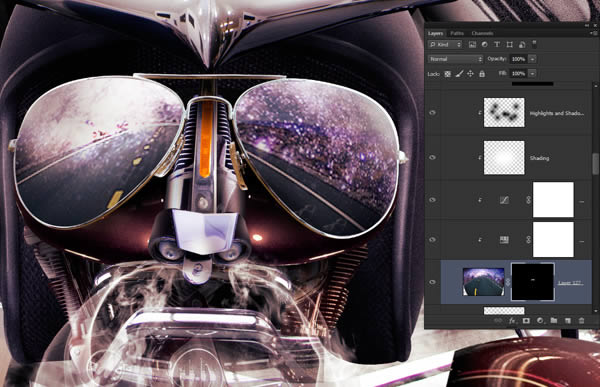Image resolution: width=600 pixels, height=387 pixels.
Task: Close the Layers panel window
Action: (x=595, y=26)
